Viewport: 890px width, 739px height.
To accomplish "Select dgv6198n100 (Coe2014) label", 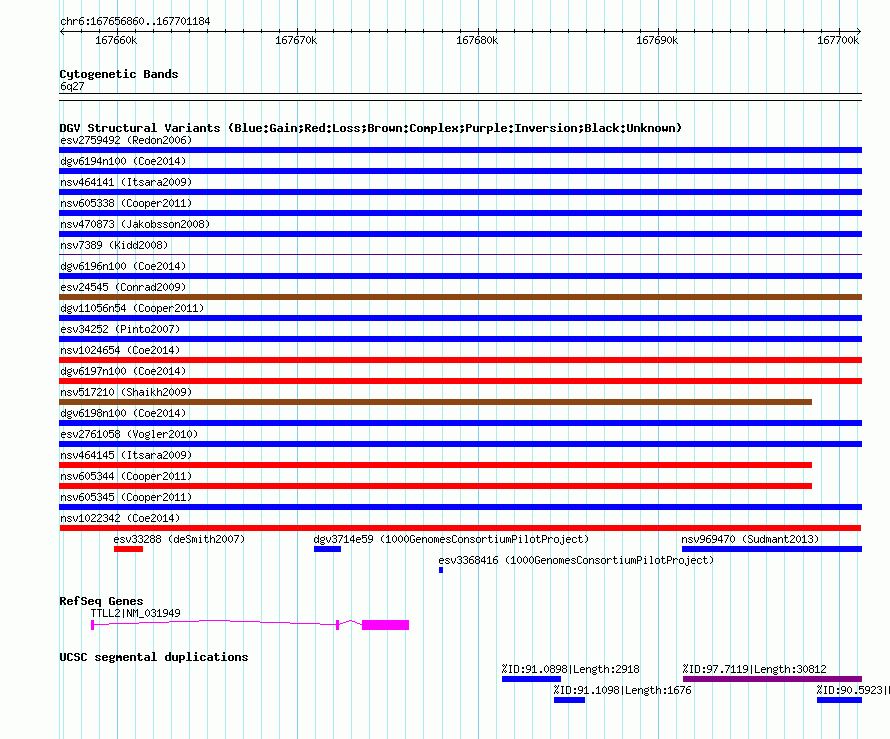I will click(123, 413).
